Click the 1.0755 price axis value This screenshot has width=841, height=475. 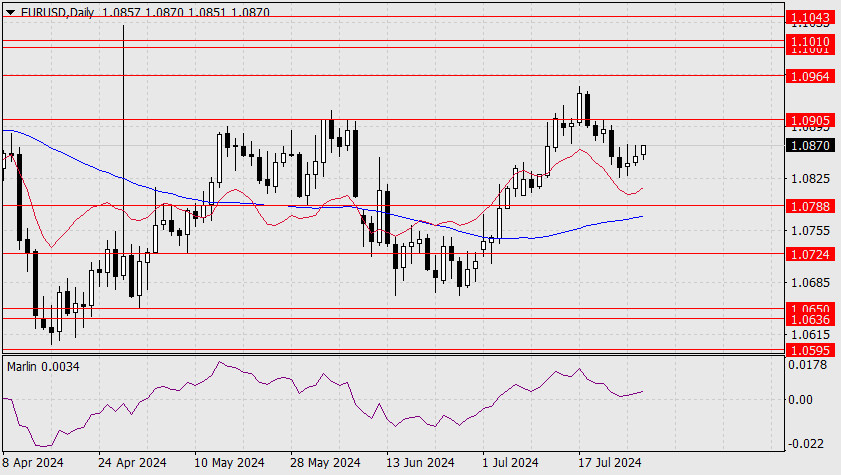(x=810, y=231)
